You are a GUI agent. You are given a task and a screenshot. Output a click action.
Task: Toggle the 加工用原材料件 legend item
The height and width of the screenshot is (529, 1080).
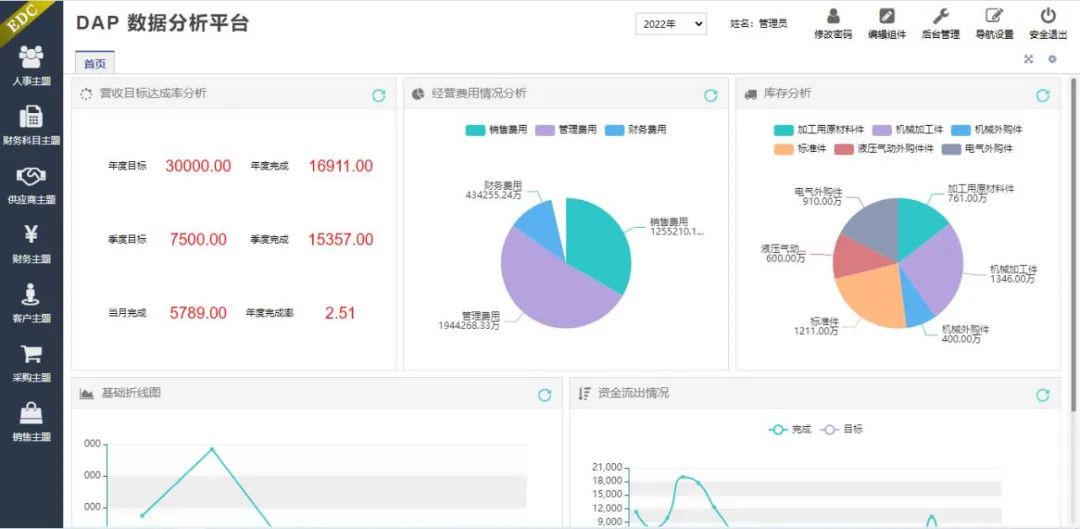[x=820, y=129]
